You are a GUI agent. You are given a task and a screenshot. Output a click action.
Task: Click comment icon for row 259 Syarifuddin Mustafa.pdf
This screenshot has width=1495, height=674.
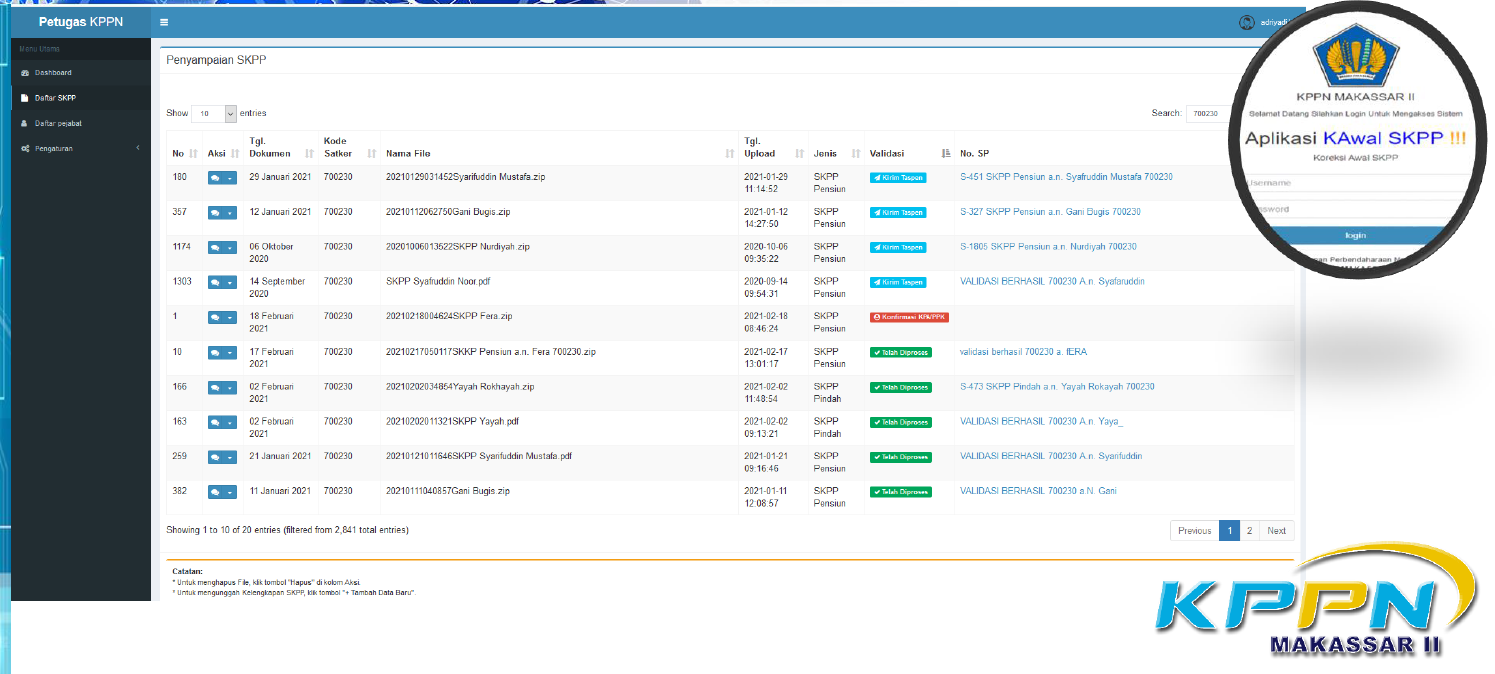(x=216, y=458)
